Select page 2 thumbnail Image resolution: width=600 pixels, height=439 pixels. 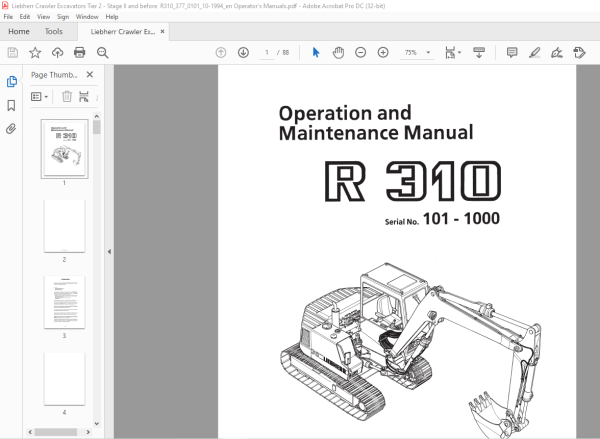pos(64,226)
